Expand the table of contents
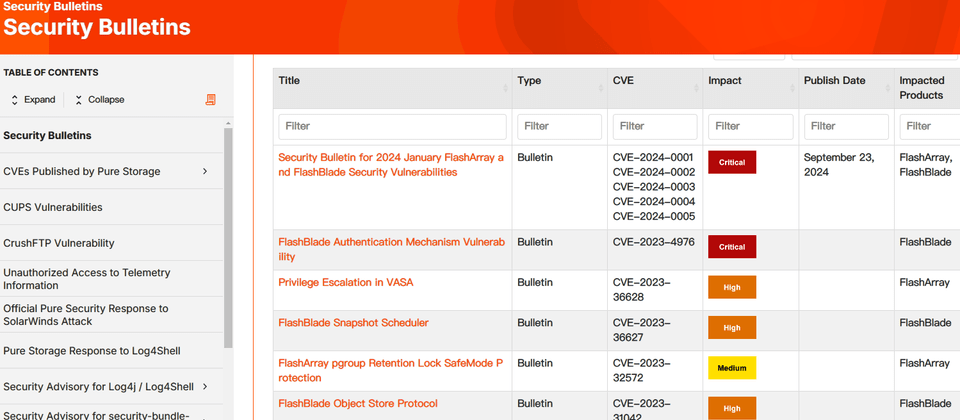 (33, 100)
